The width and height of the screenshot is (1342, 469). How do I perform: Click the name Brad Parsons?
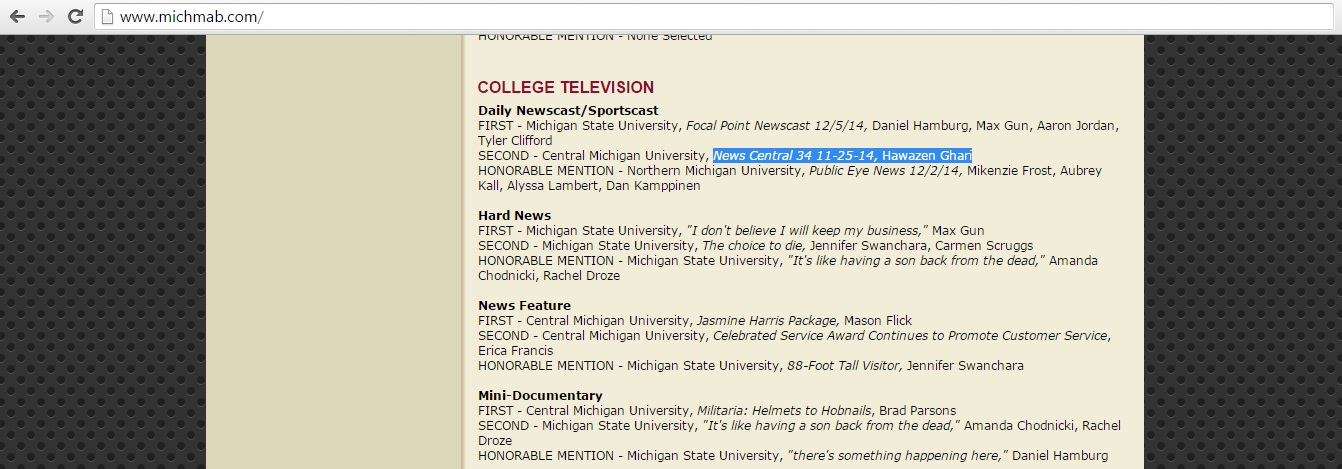(917, 410)
